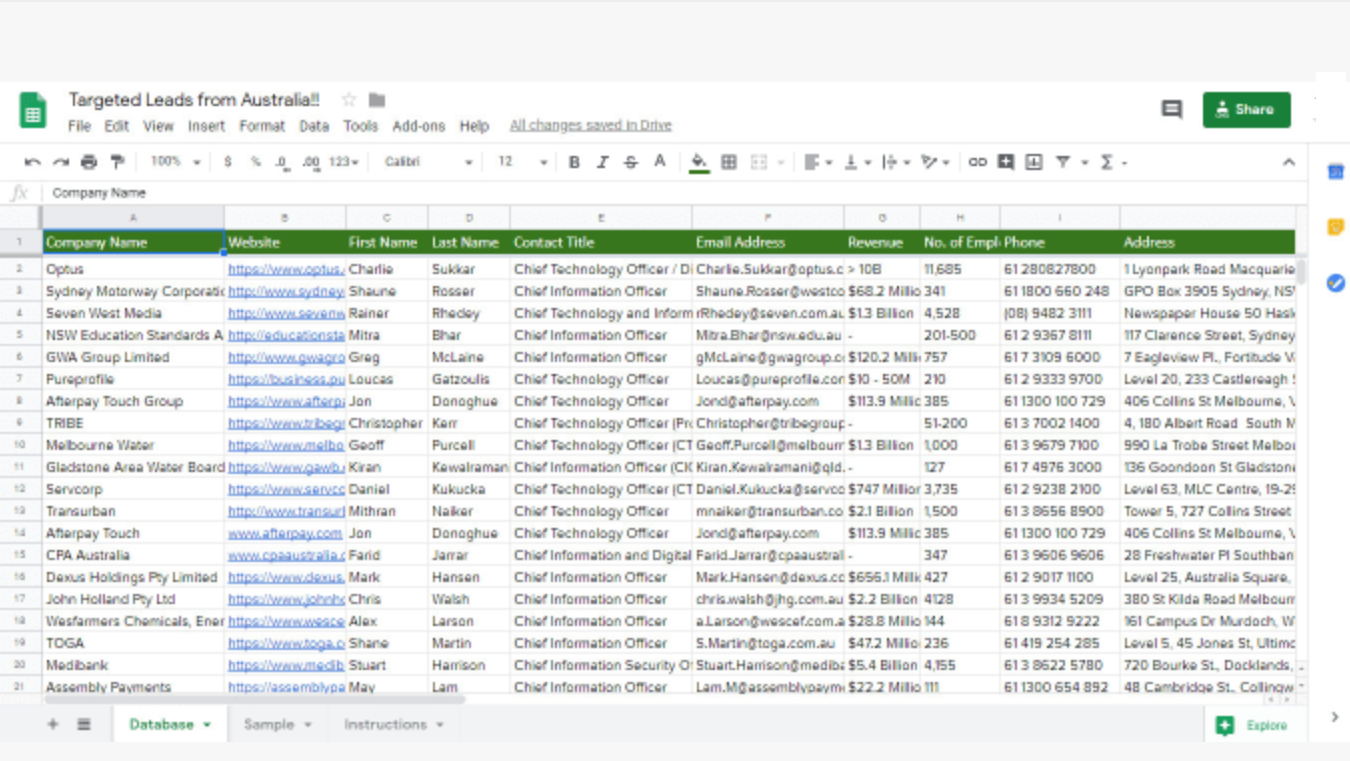
Task: Toggle italic formatting
Action: 602,162
